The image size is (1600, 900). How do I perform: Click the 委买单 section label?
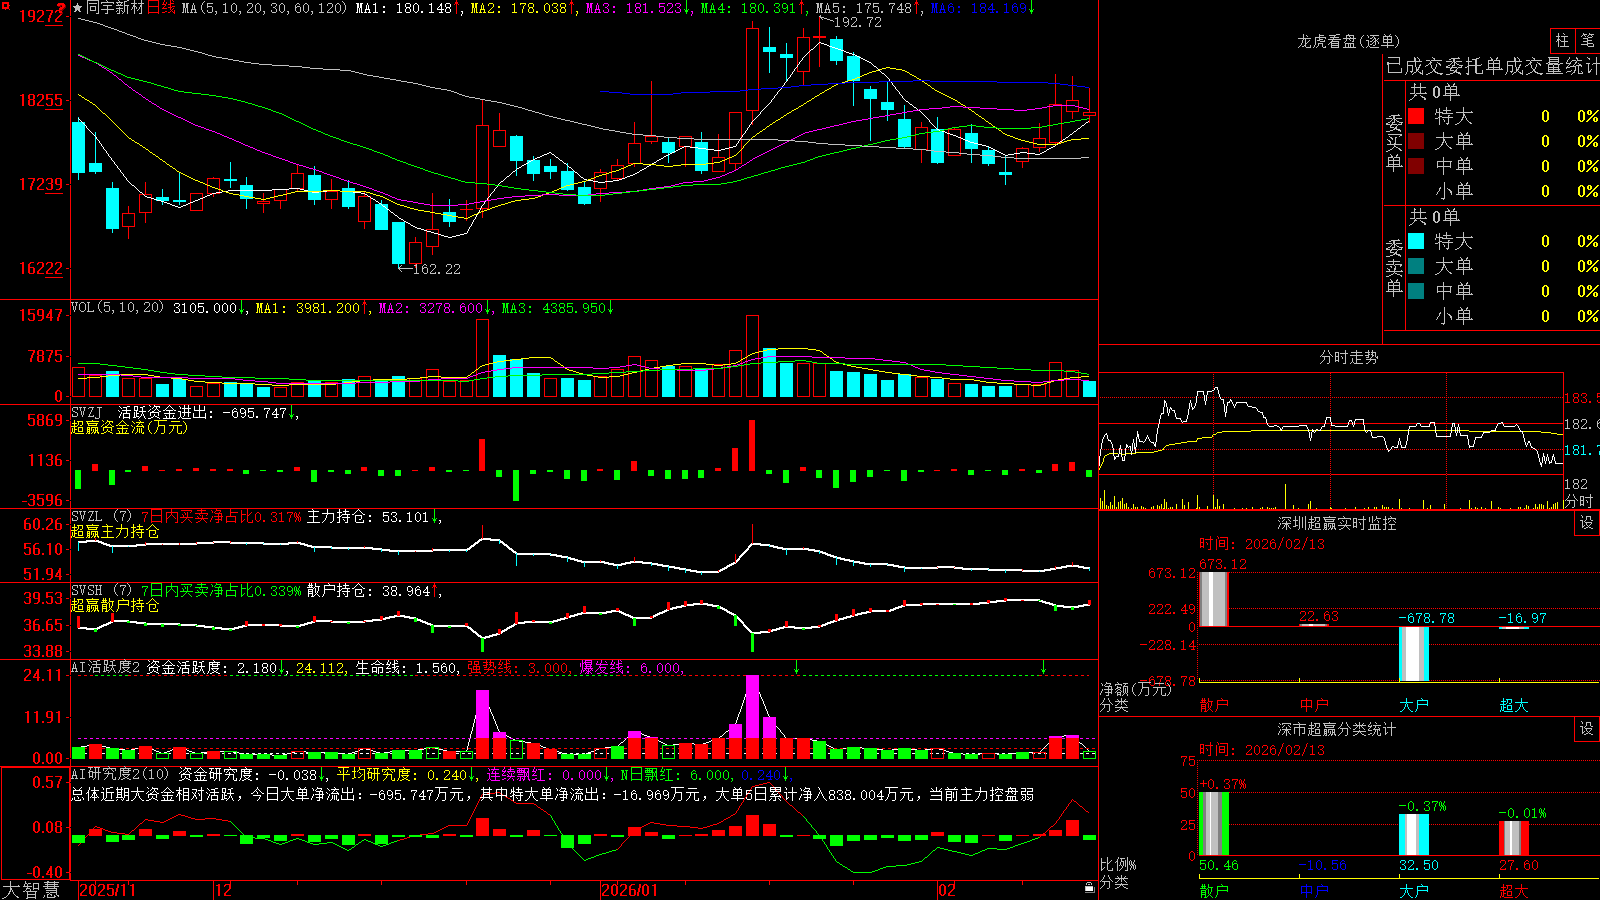[x=1394, y=142]
